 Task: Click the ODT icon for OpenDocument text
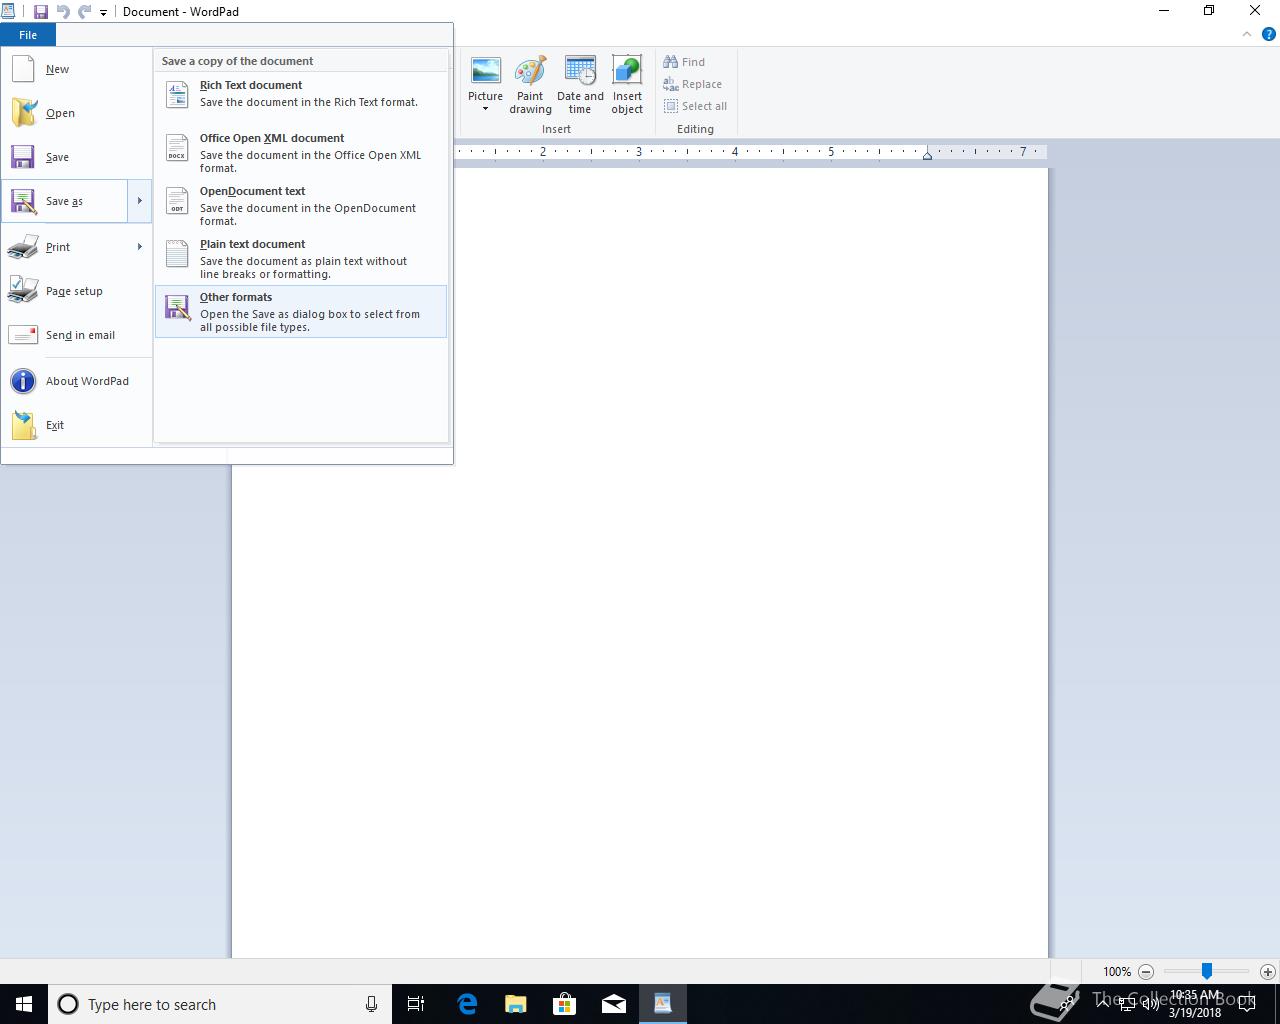pos(177,201)
